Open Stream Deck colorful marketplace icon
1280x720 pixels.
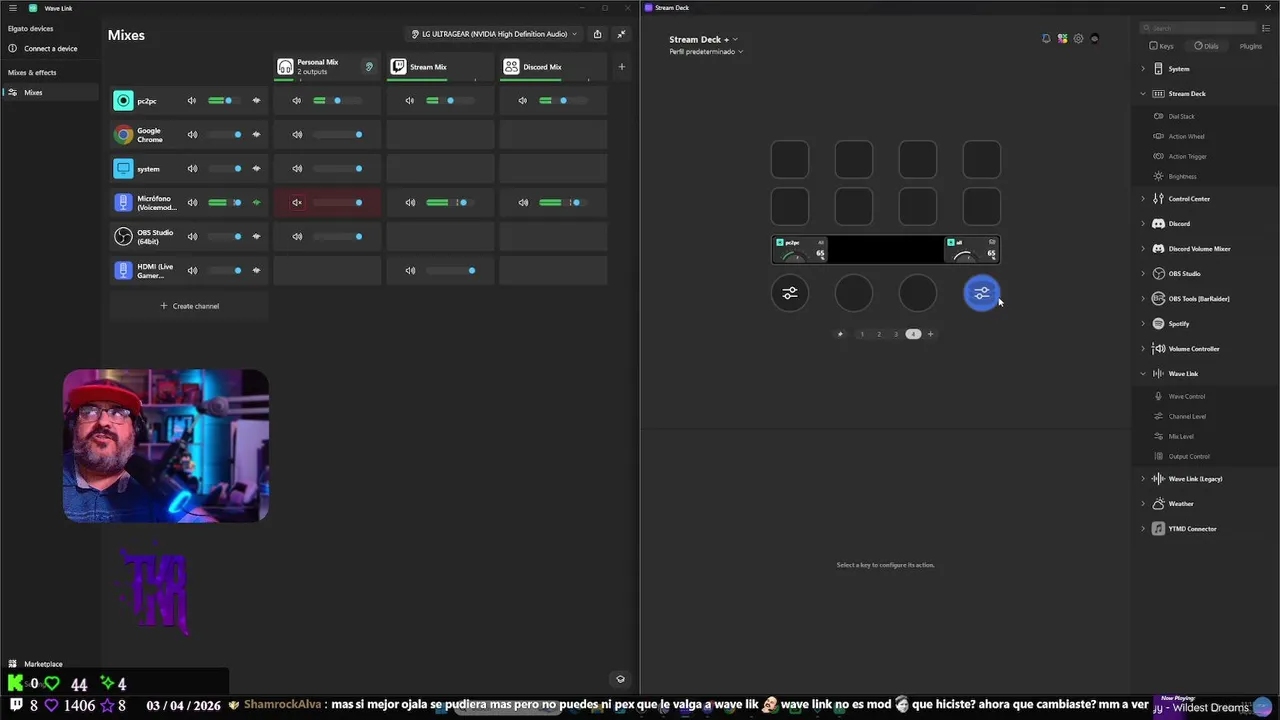click(x=1062, y=39)
